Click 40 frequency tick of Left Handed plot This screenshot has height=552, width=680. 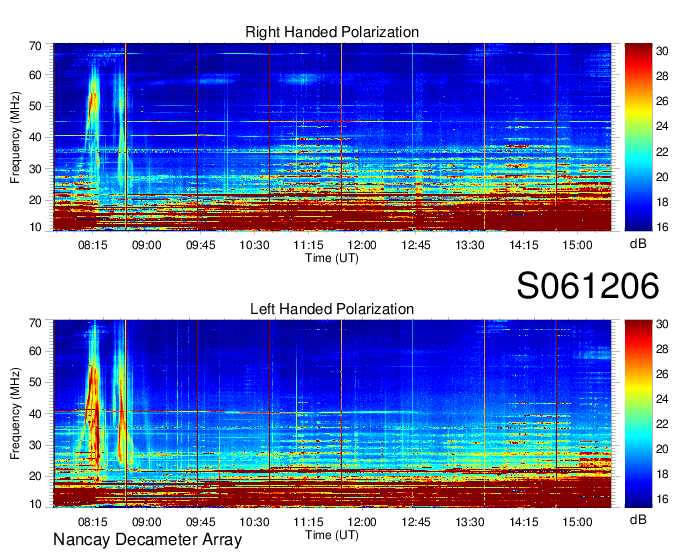[x=35, y=414]
